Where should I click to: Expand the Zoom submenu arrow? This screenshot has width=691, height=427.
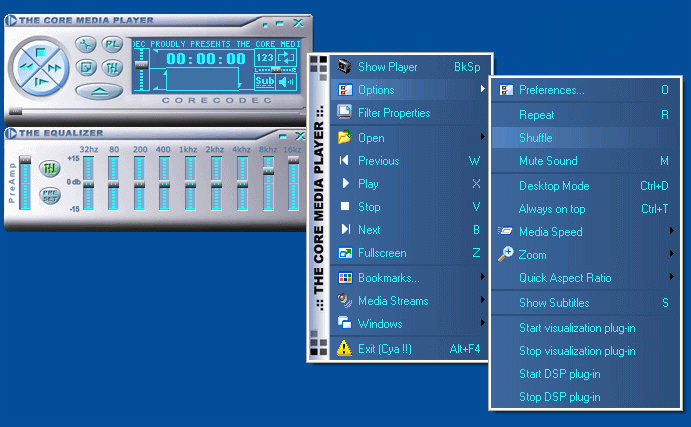[x=672, y=253]
